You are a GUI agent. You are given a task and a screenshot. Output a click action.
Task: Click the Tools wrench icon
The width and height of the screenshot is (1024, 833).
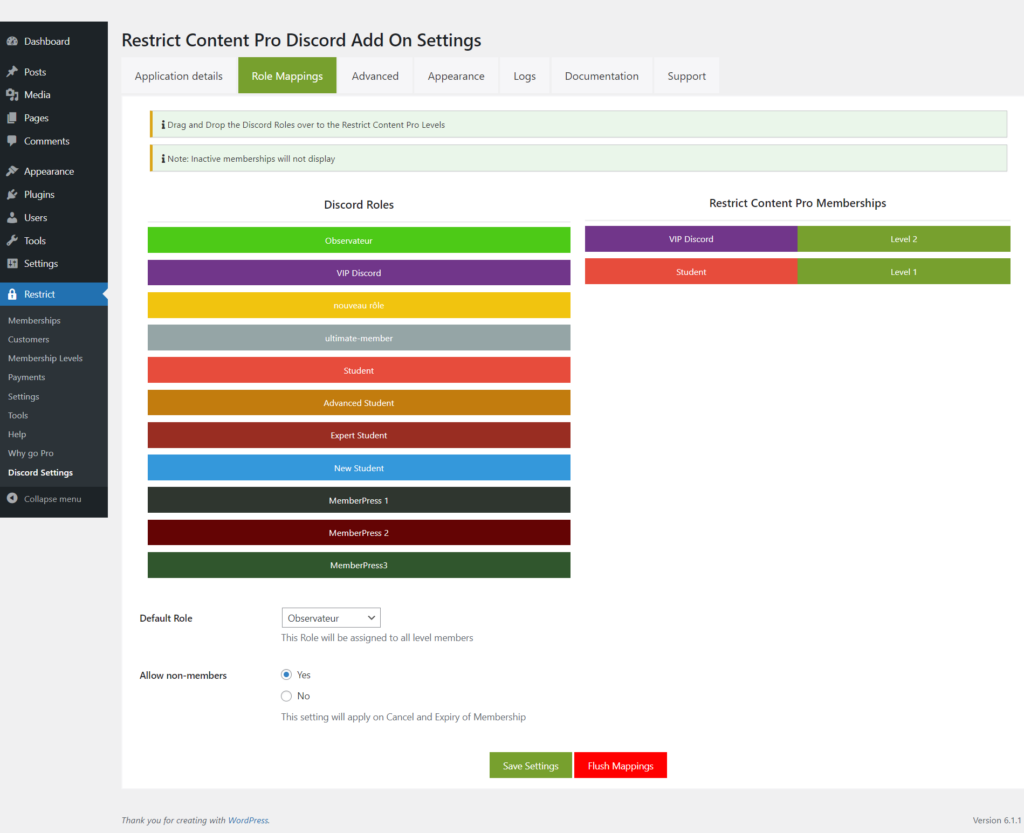pyautogui.click(x=12, y=240)
